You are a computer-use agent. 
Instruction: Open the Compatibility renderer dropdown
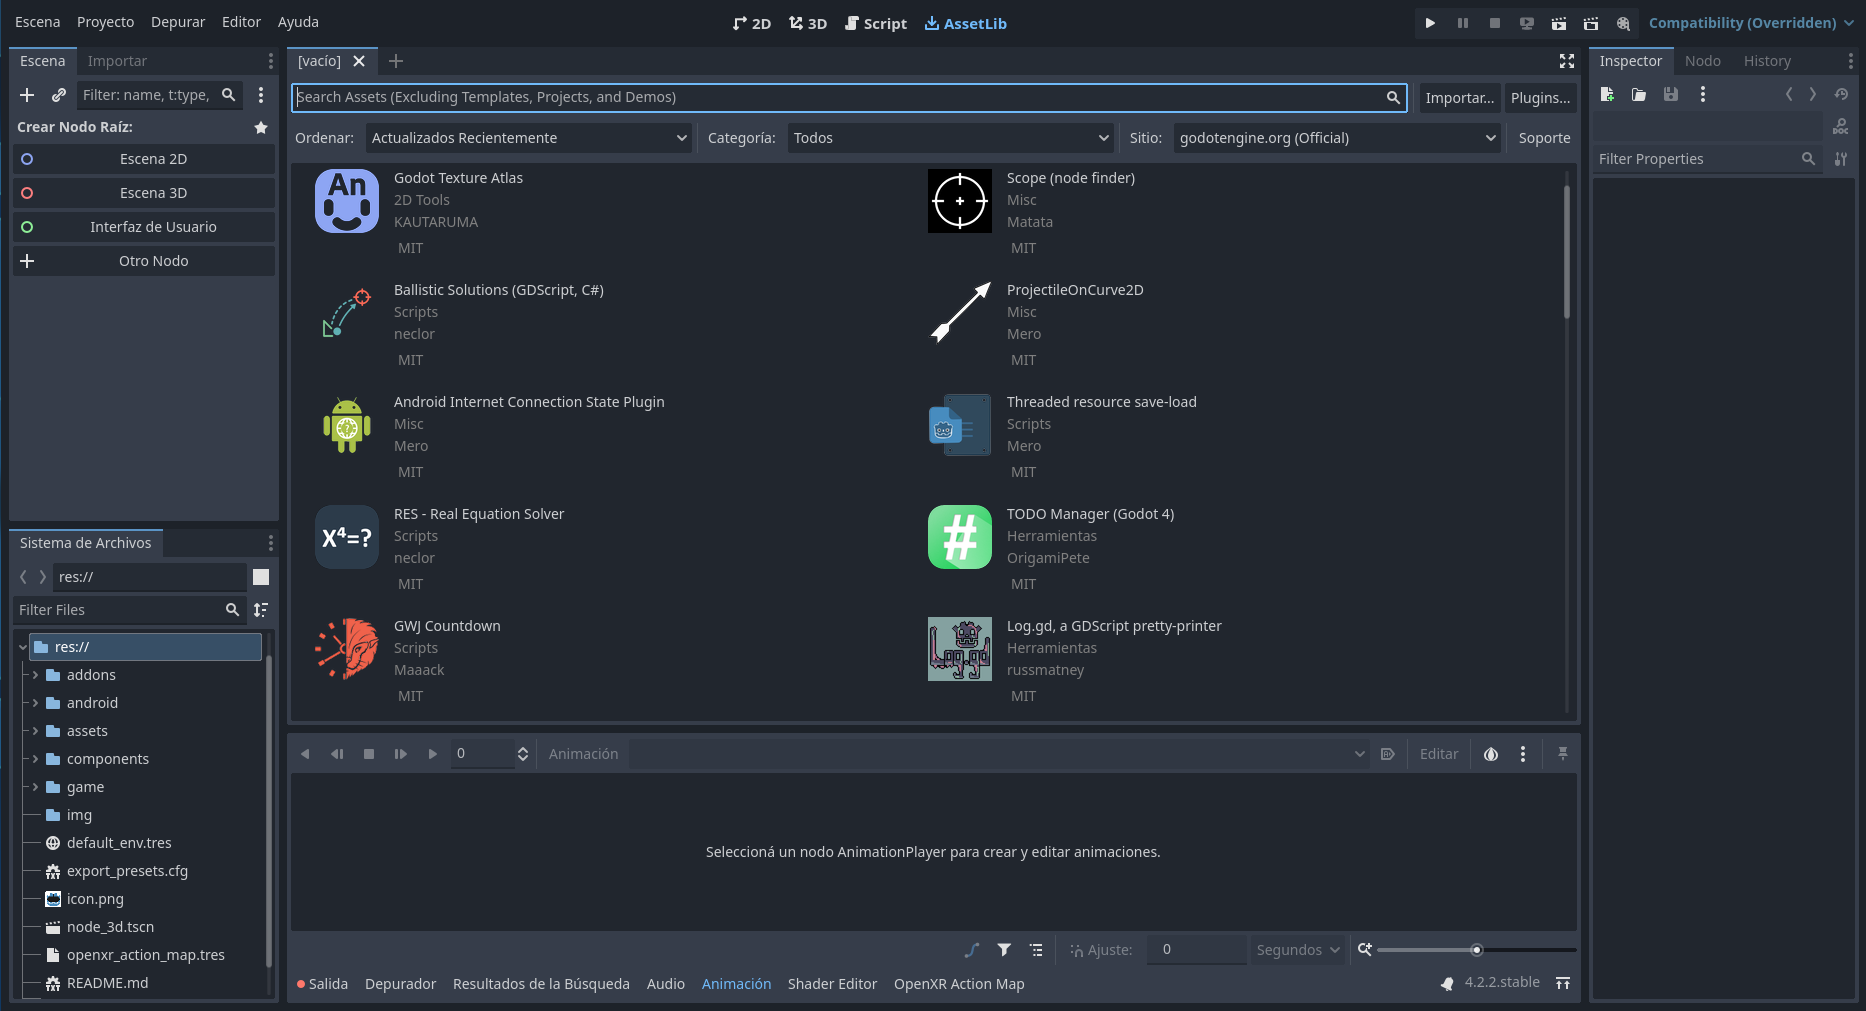click(x=1751, y=23)
